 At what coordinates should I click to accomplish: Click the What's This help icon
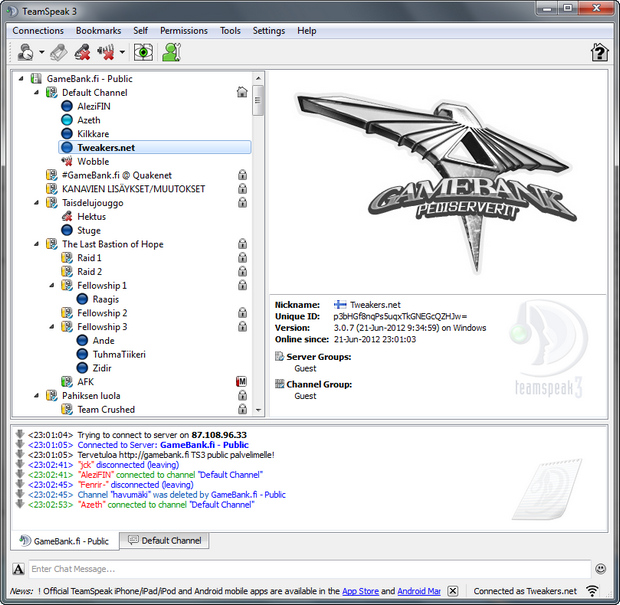click(x=599, y=52)
